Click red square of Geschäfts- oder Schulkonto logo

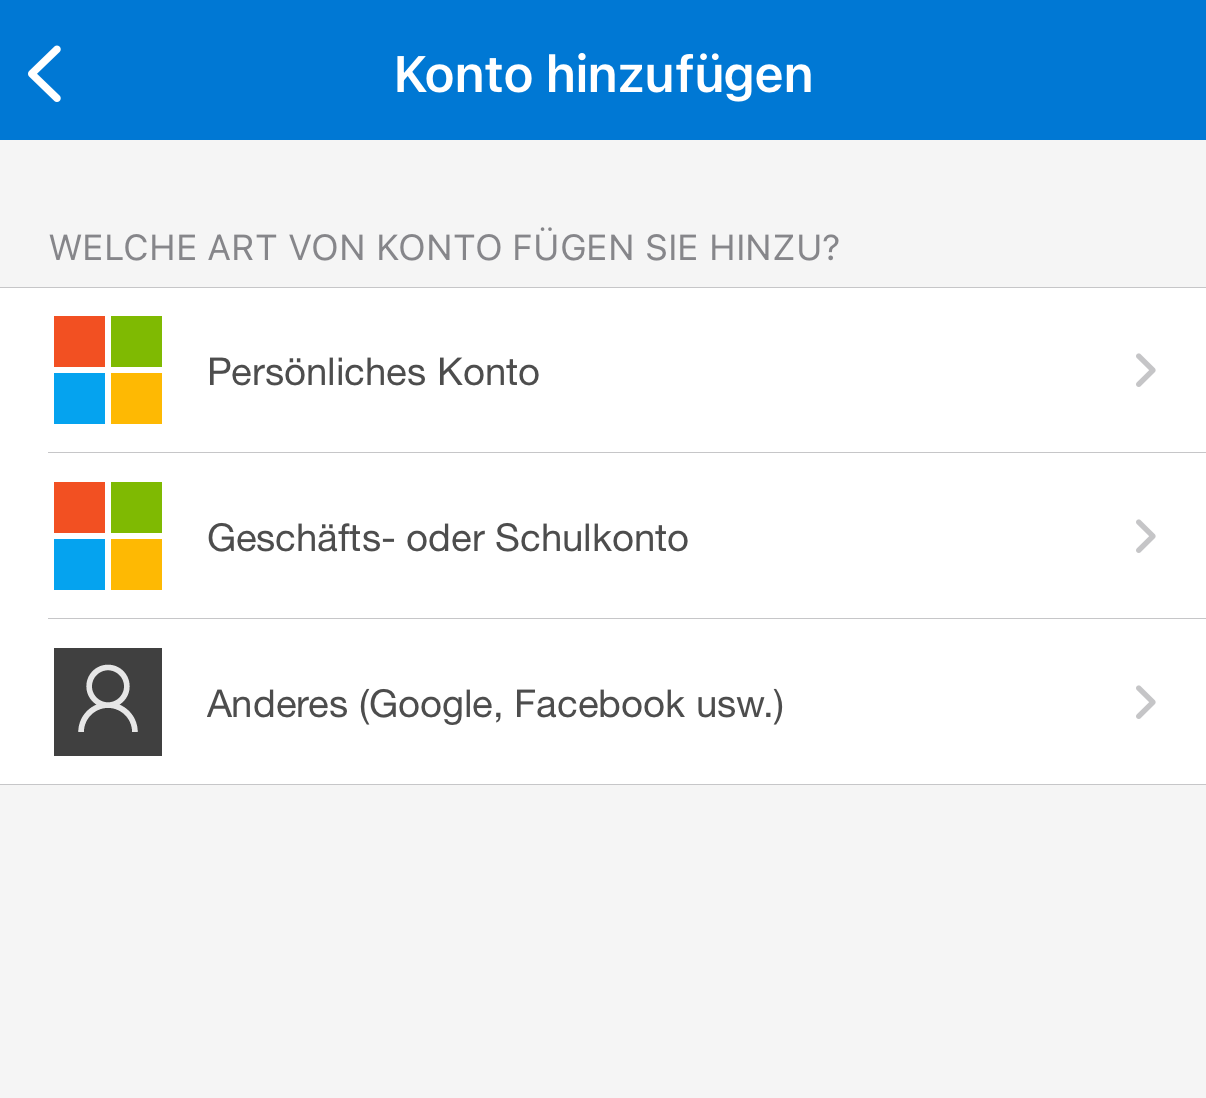click(80, 508)
